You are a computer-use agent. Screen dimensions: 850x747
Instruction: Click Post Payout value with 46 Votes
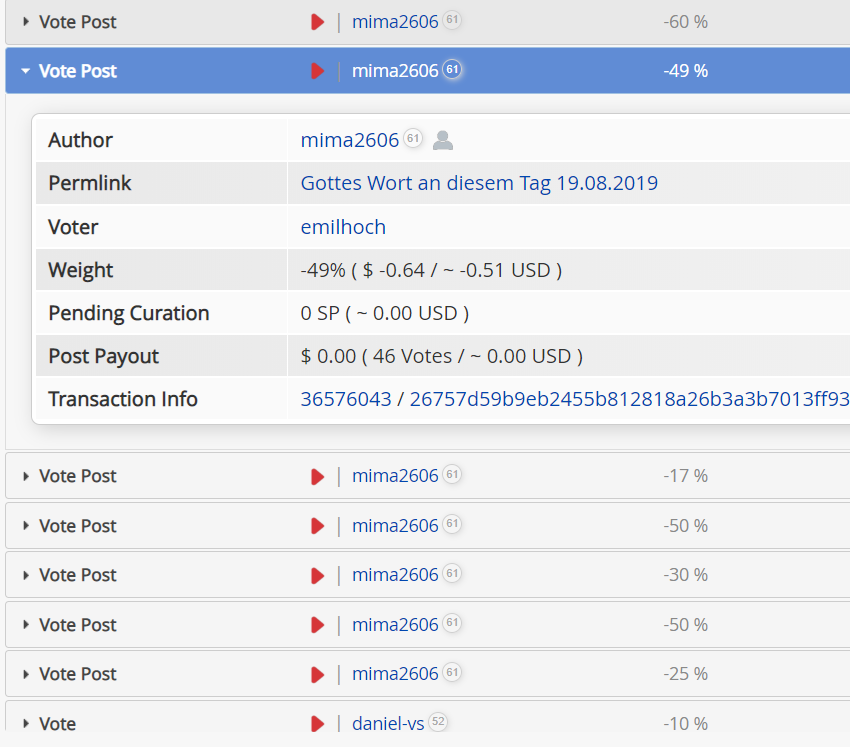[442, 356]
